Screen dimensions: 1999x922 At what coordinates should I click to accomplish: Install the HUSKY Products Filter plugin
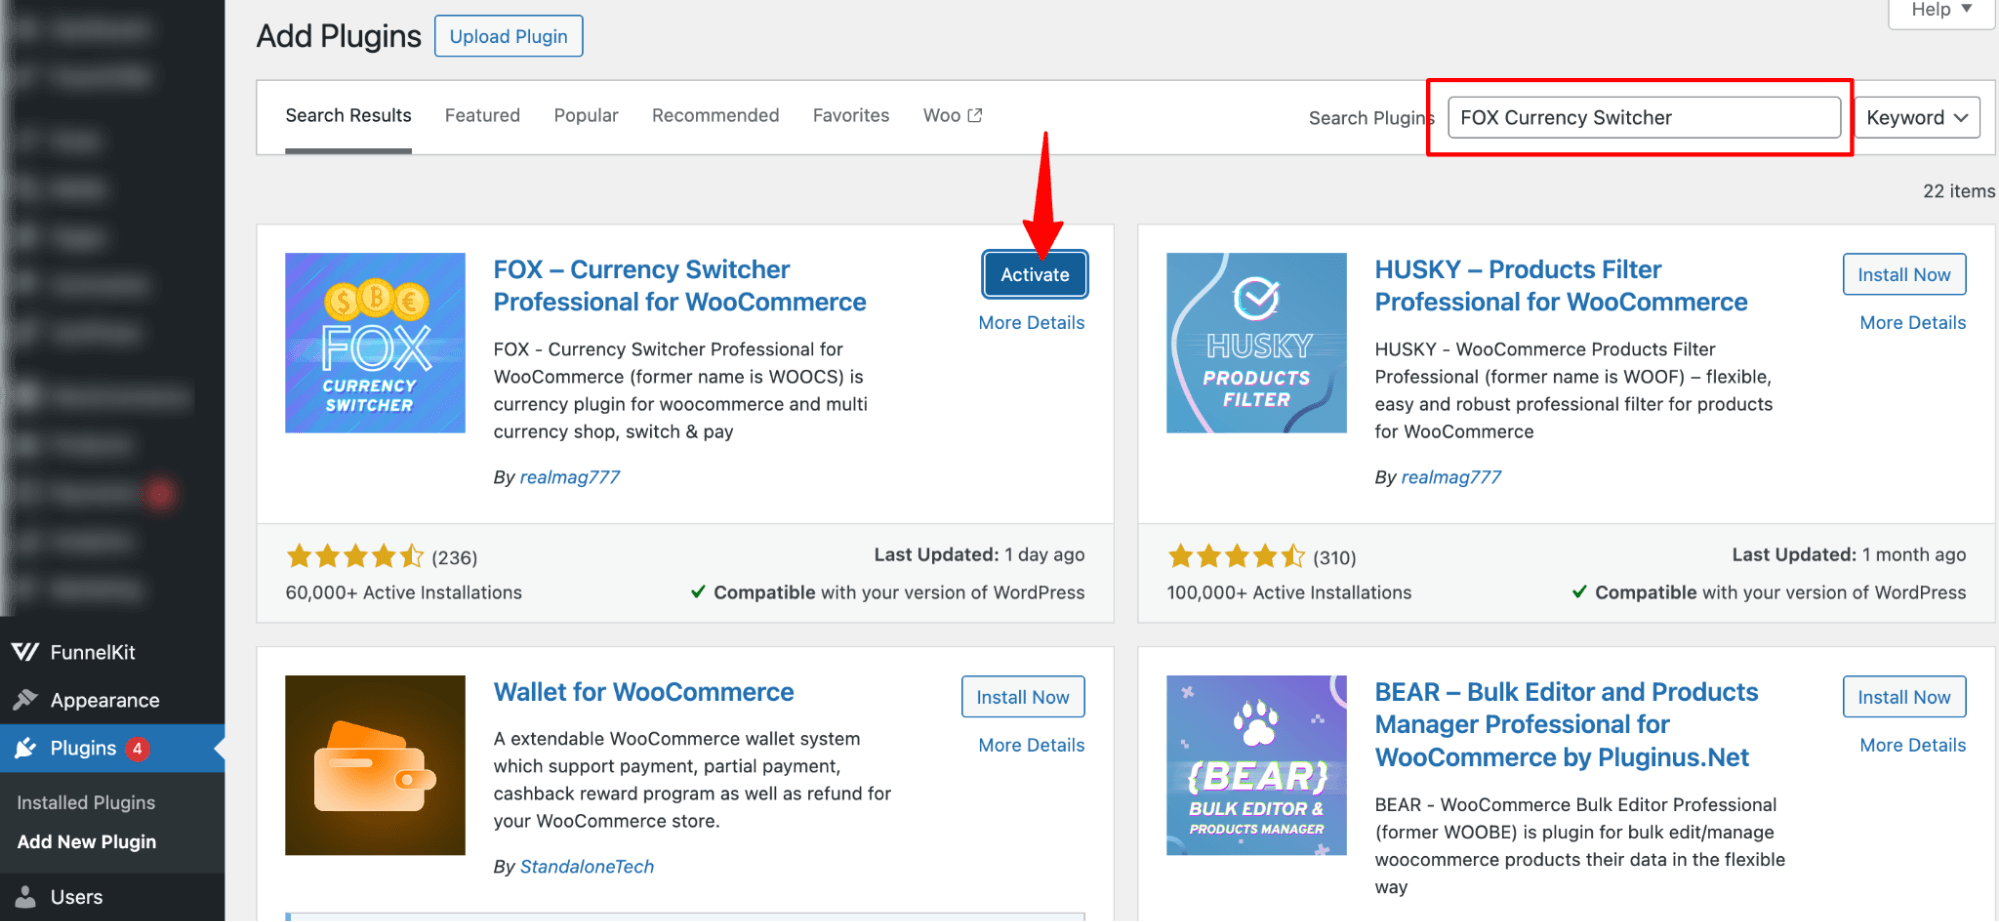1904,274
